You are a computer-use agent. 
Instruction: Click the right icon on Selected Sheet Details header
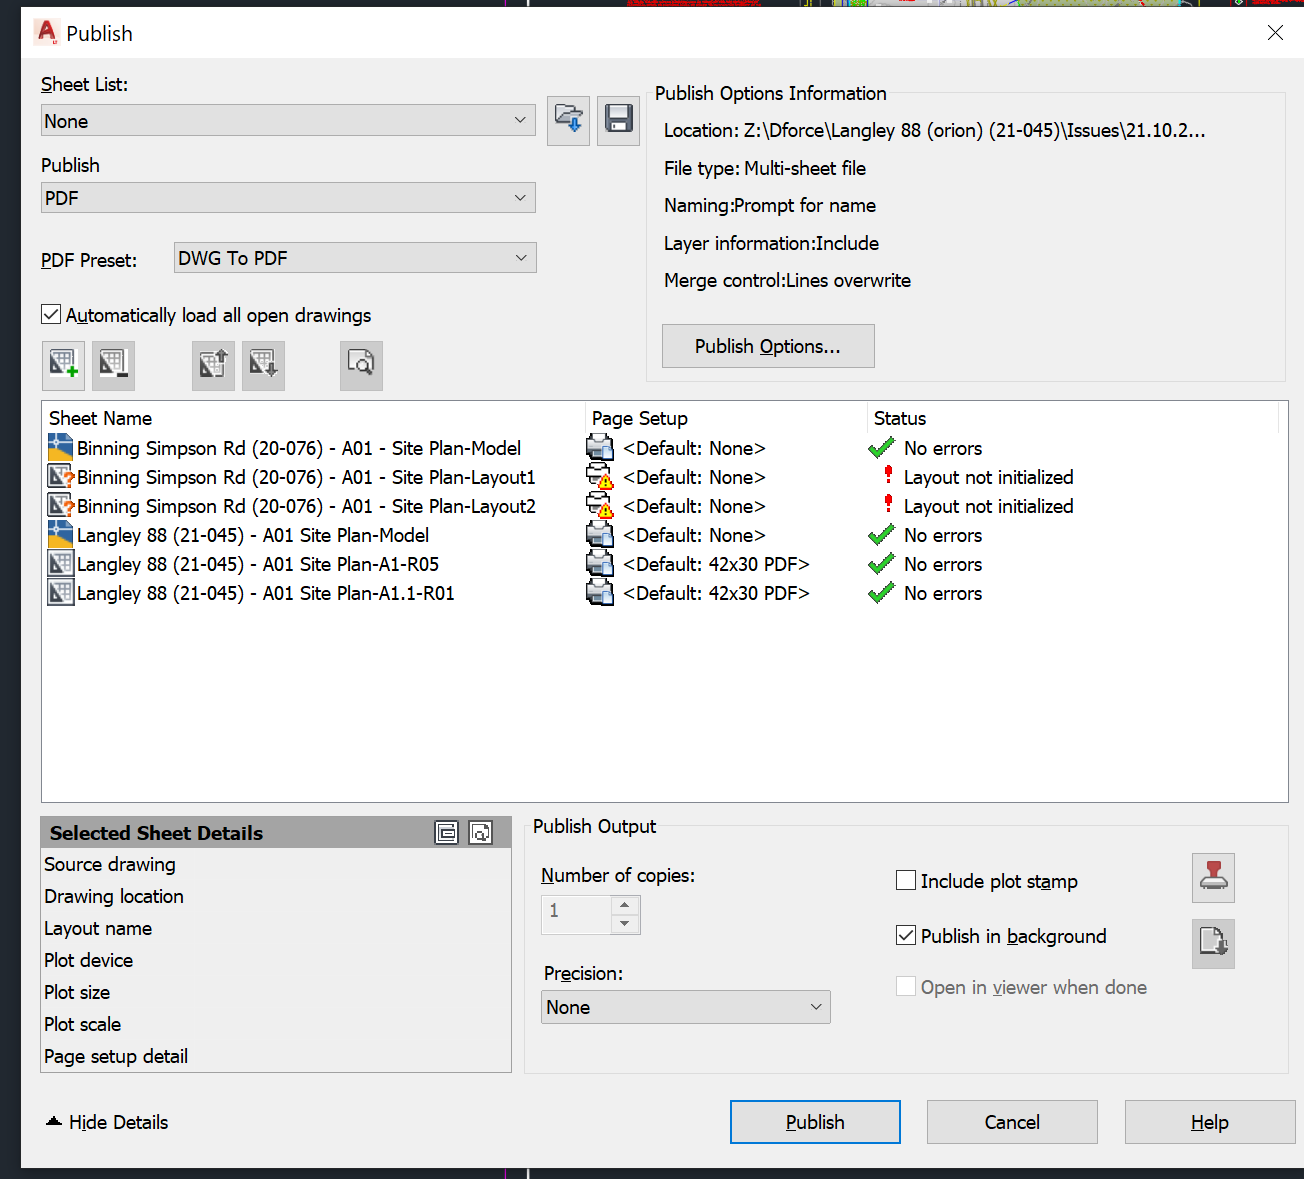point(481,832)
